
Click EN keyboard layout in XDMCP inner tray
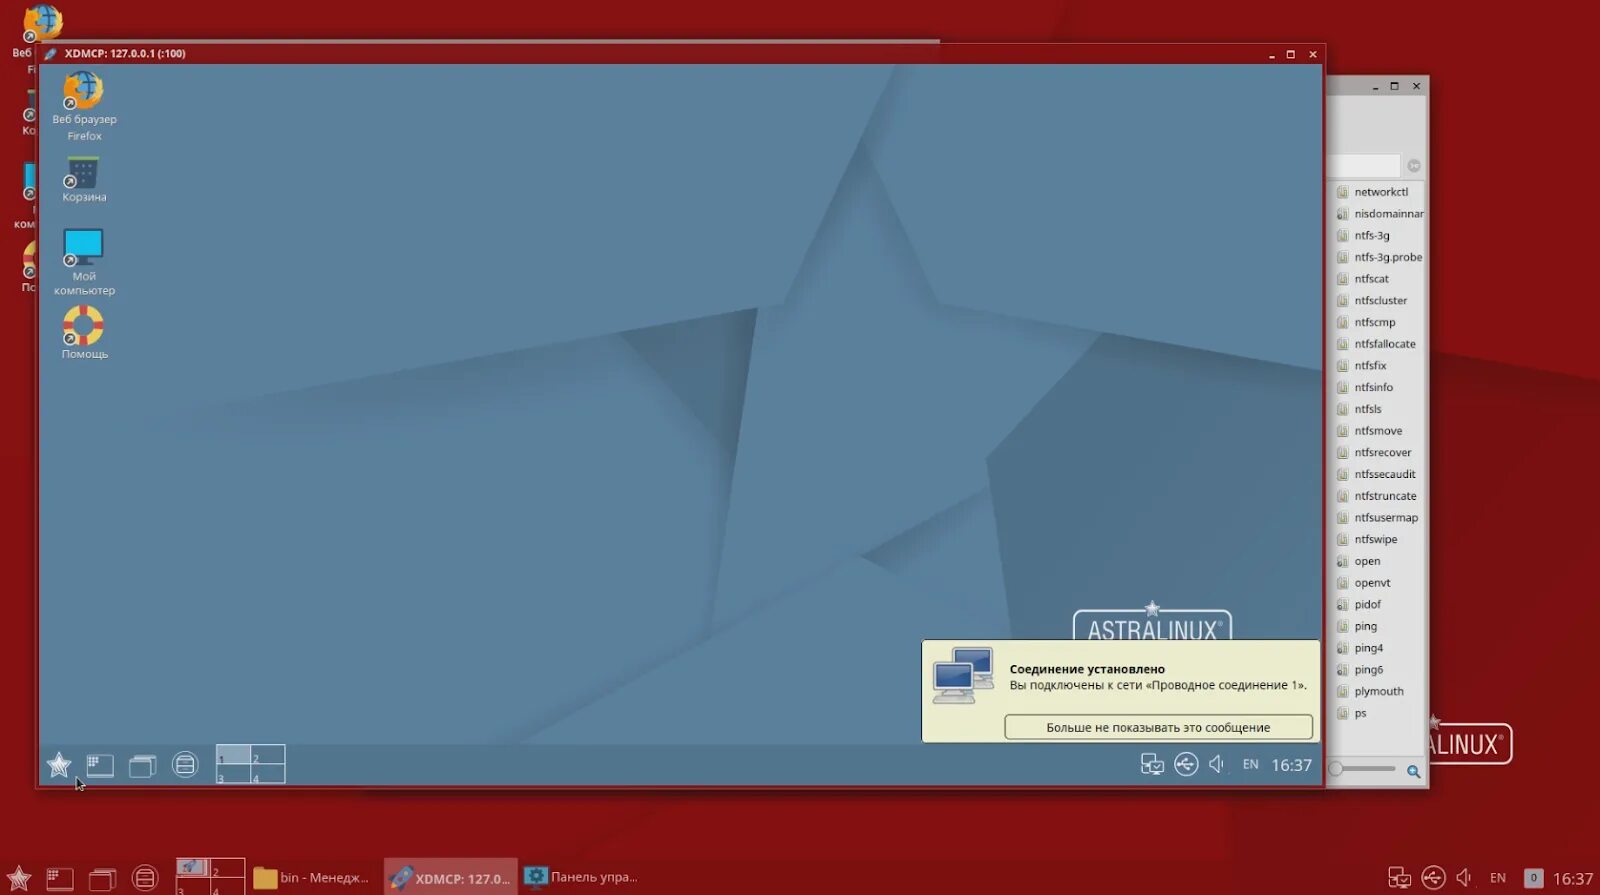(x=1250, y=764)
